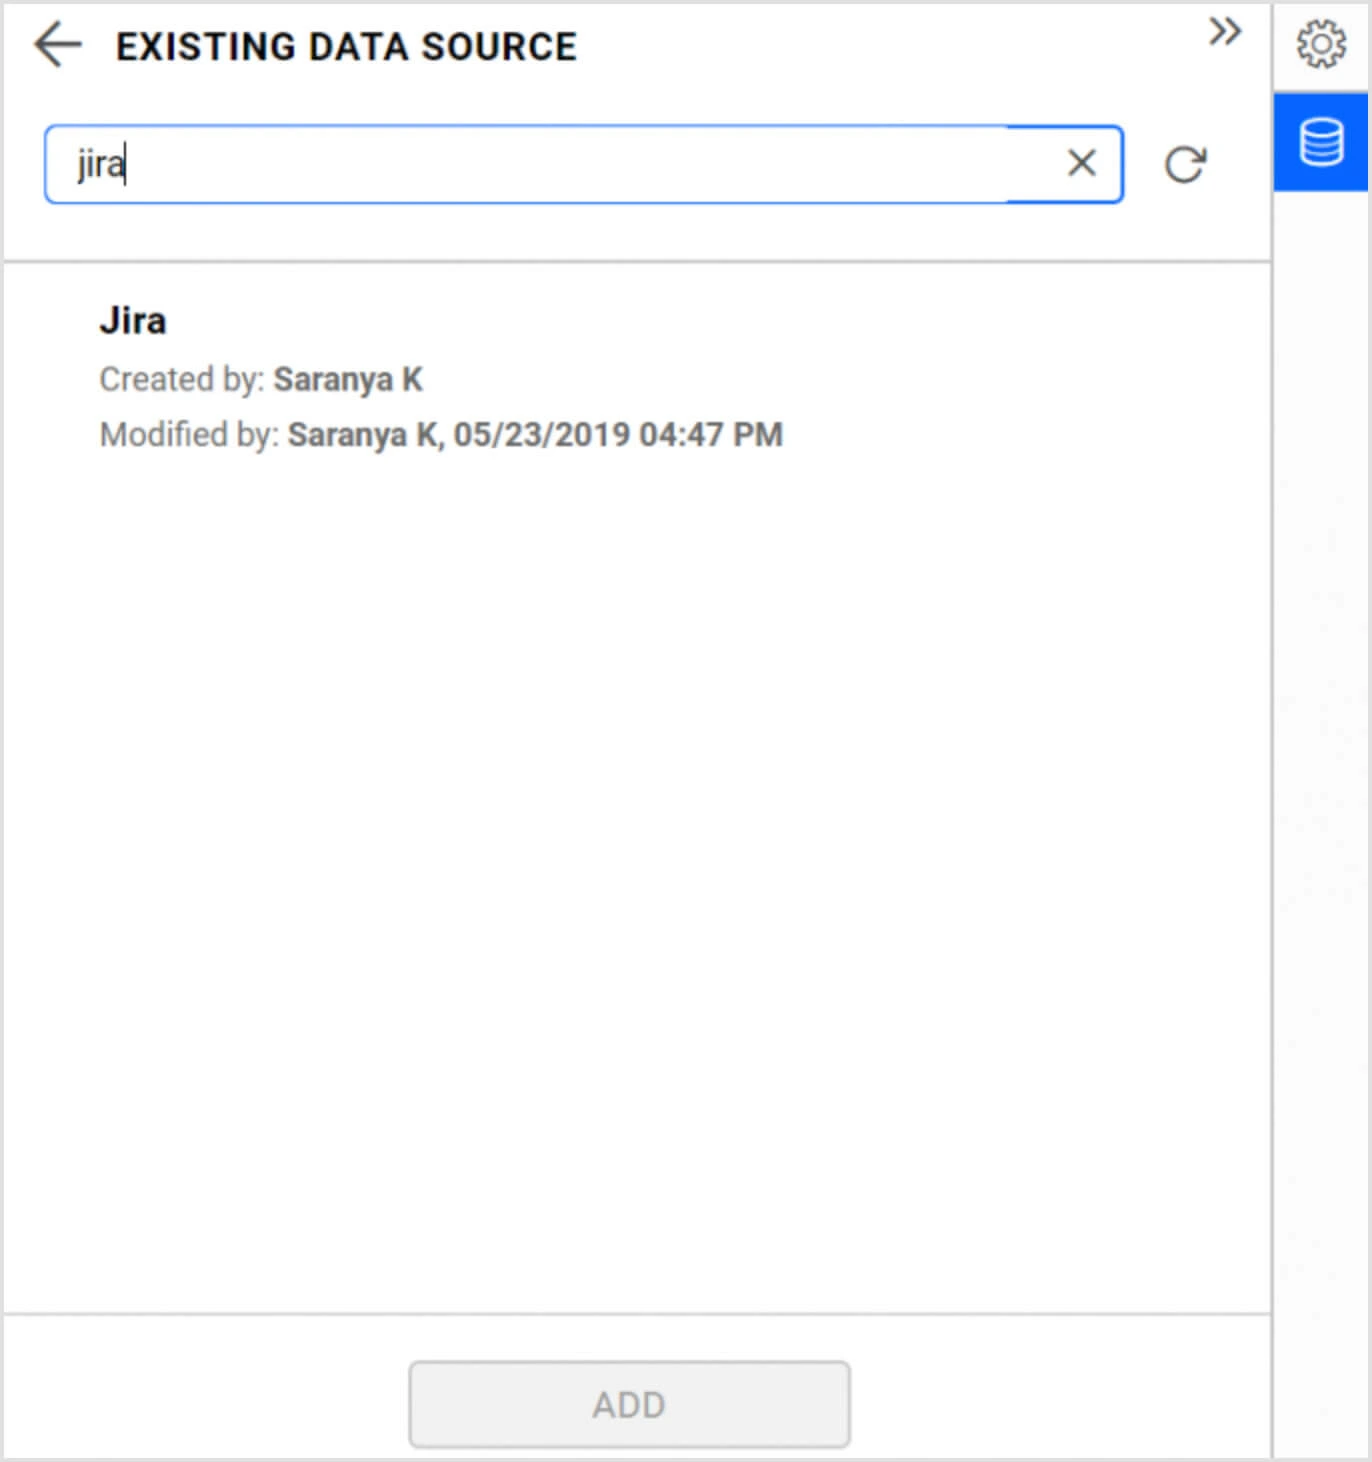Clear the search text with the X icon
This screenshot has width=1372, height=1462.
(x=1081, y=163)
